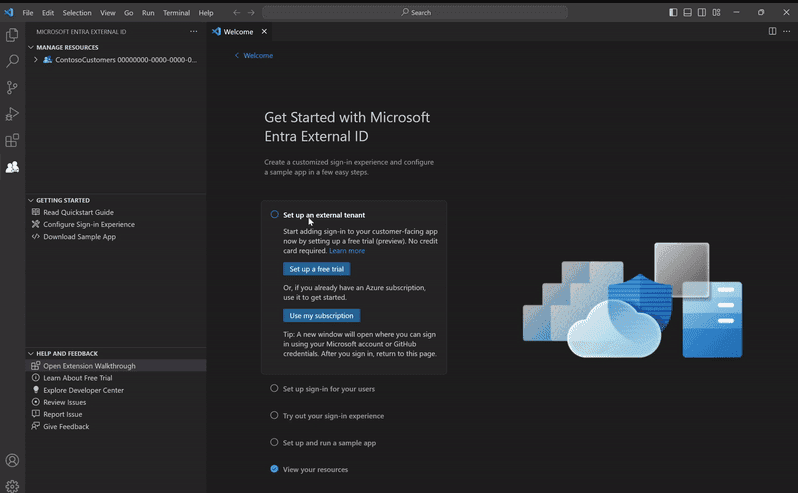This screenshot has height=493, width=798.
Task: Expand the ContosoCustomers tree node
Action: point(36,60)
